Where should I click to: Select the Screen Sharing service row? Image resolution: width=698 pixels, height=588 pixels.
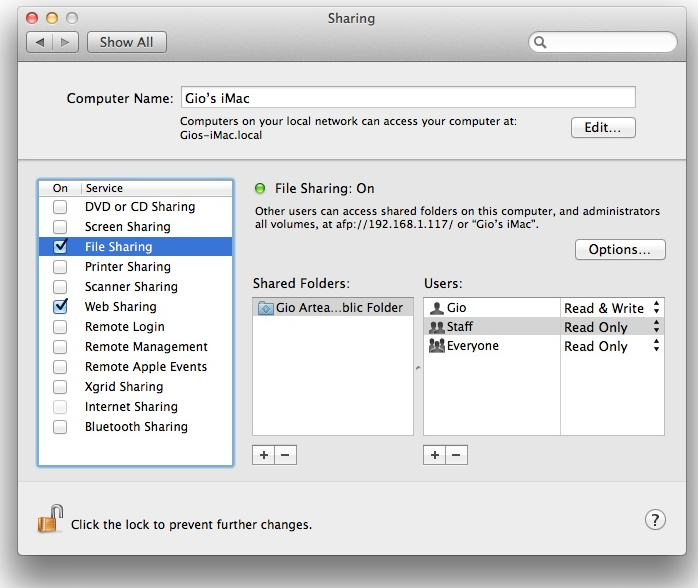pyautogui.click(x=135, y=227)
